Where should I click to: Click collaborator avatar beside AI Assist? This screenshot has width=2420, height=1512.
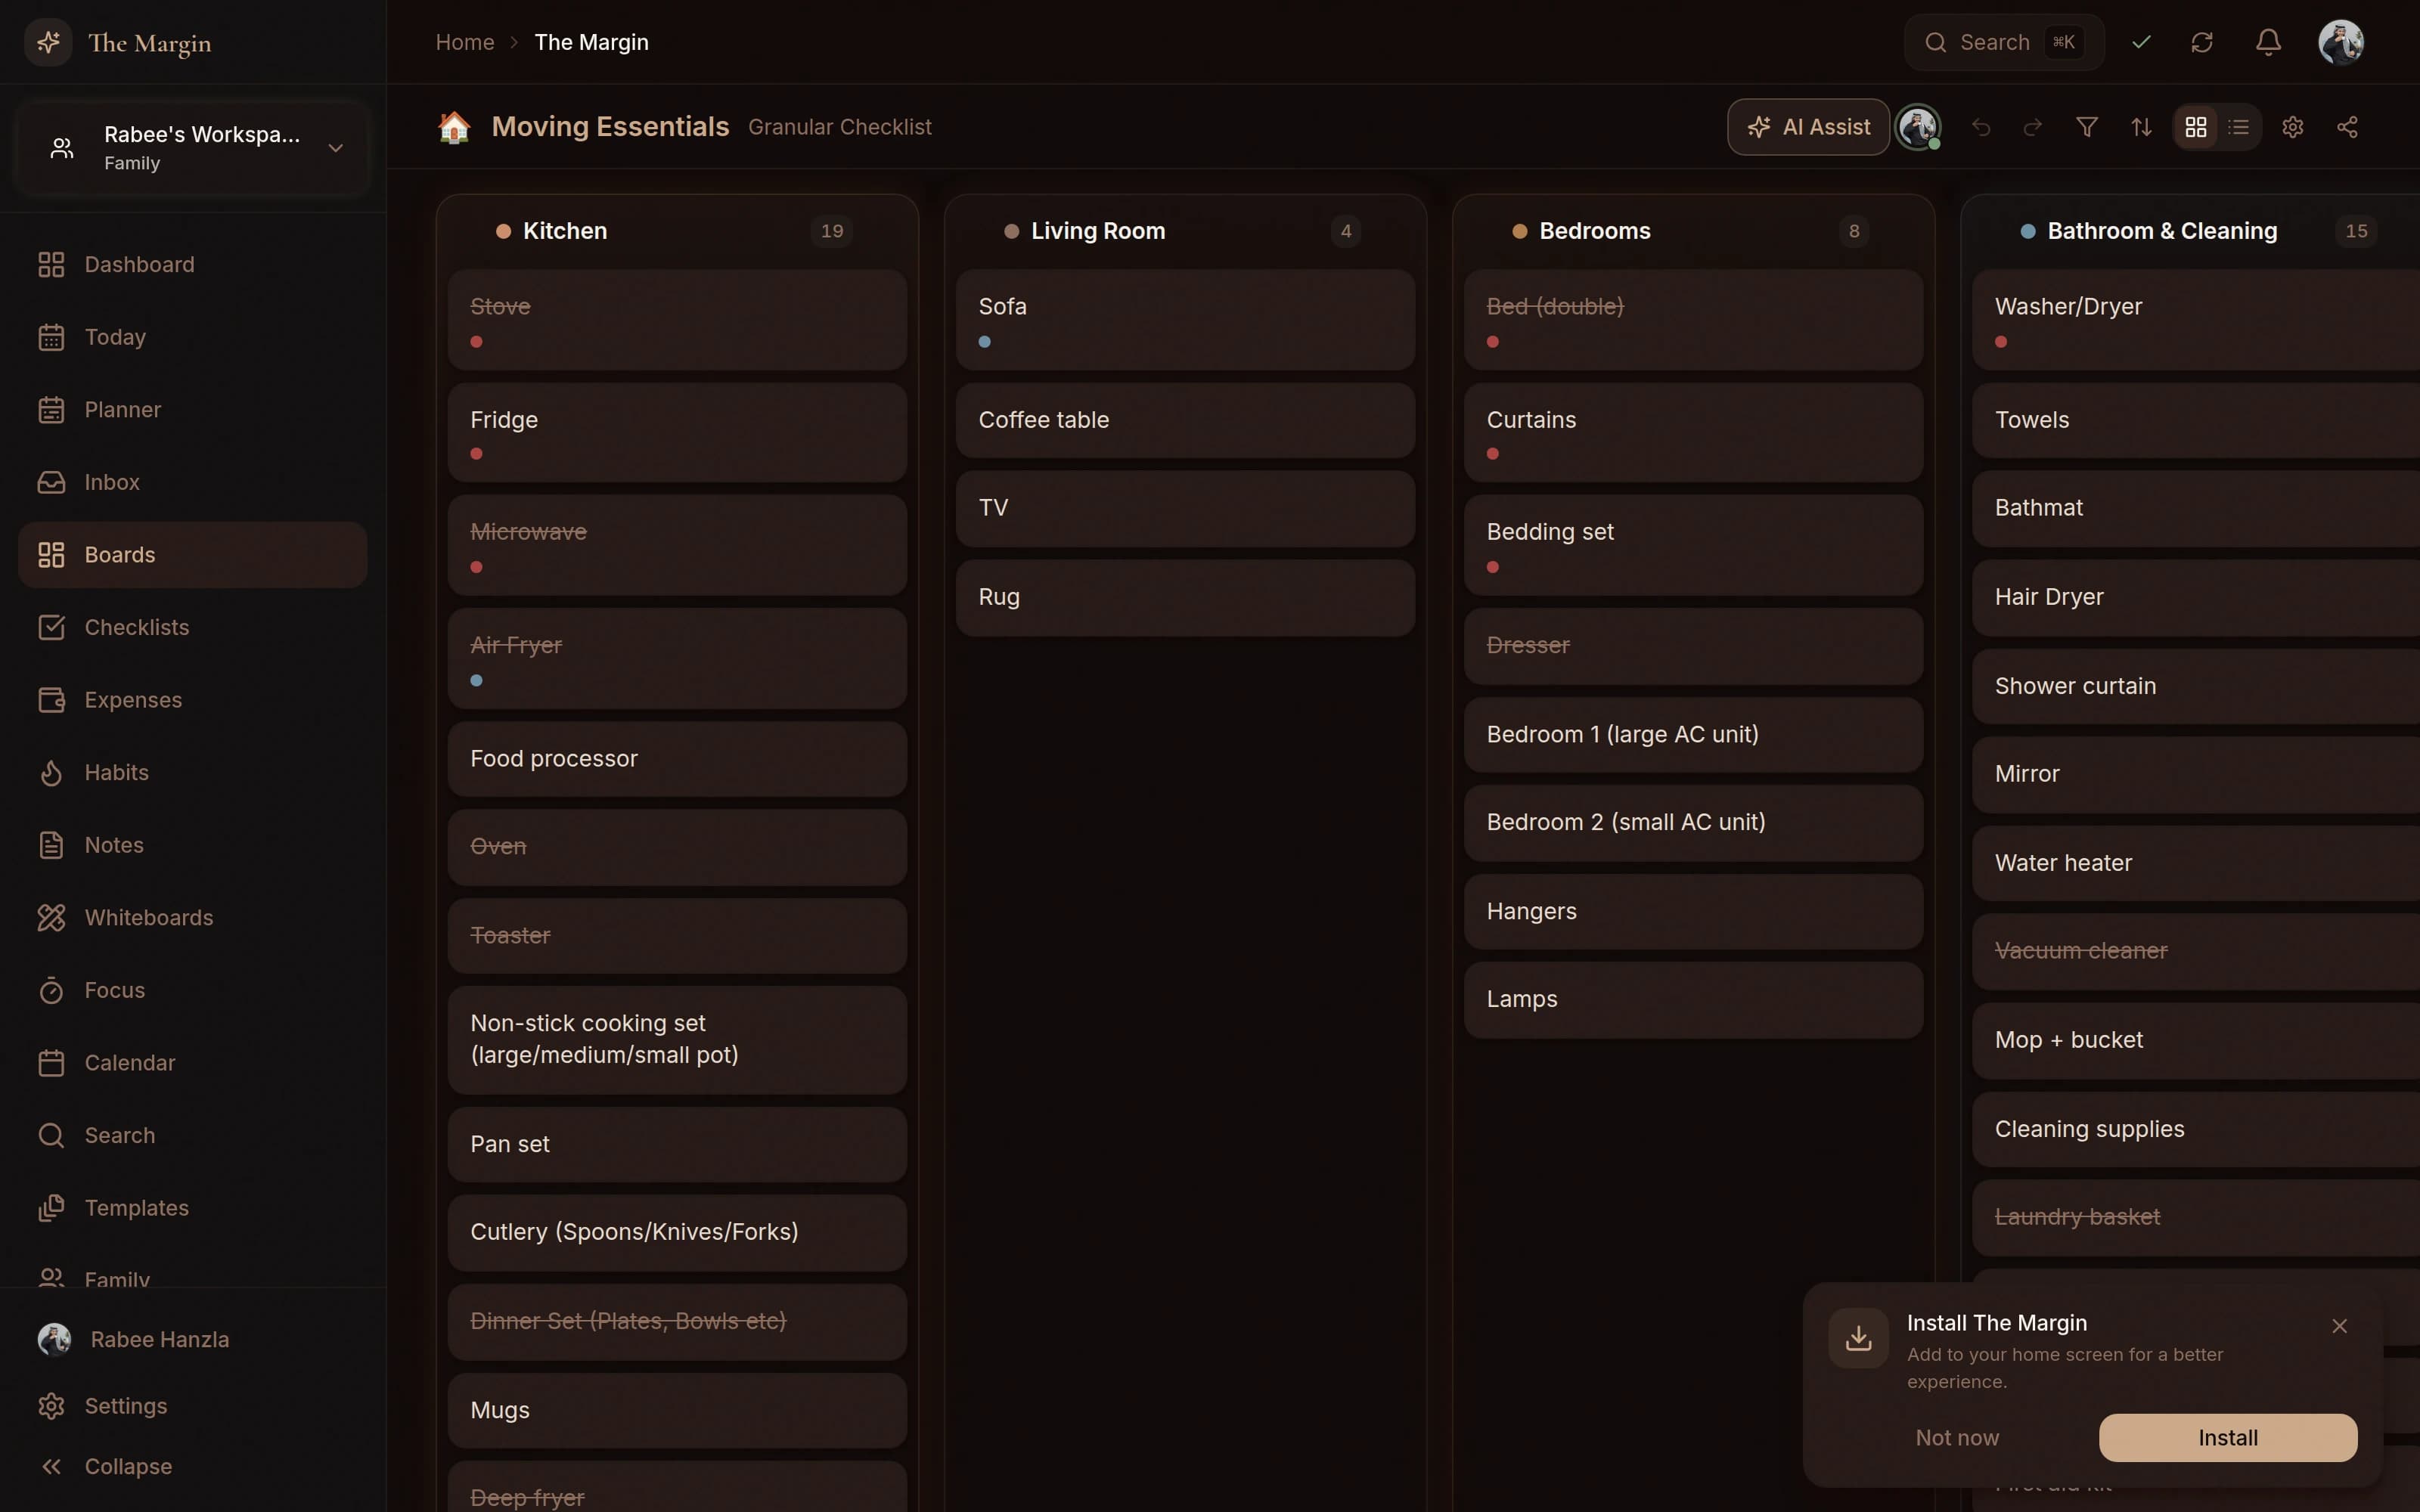pyautogui.click(x=1918, y=127)
